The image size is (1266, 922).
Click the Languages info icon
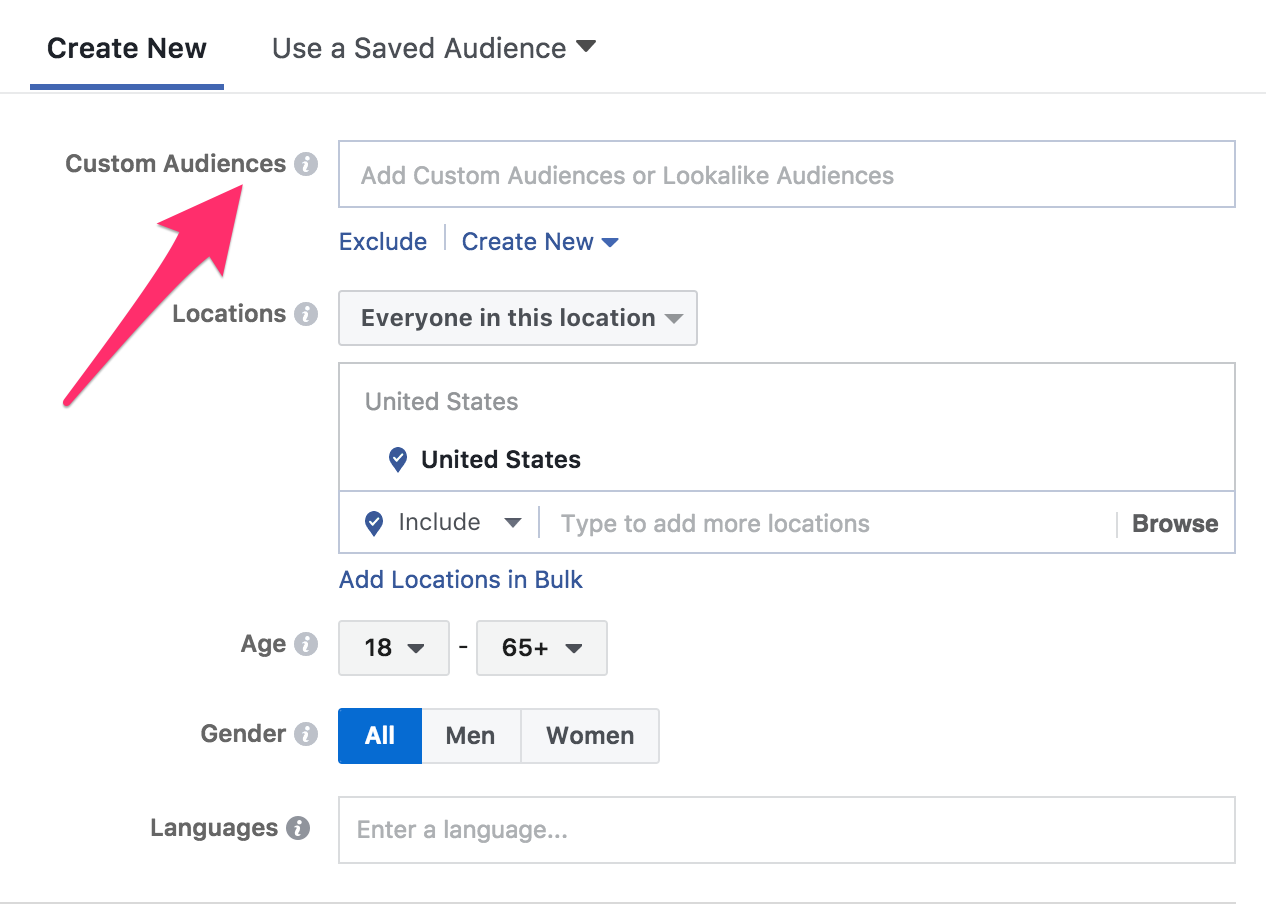(300, 827)
